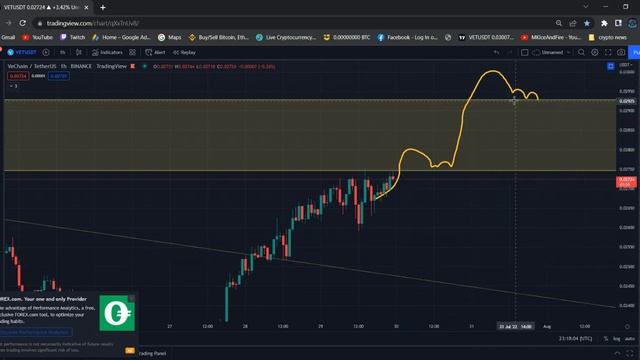Click the blue Performance Analytics ad button
This screenshot has height=360, width=640.
point(36,332)
